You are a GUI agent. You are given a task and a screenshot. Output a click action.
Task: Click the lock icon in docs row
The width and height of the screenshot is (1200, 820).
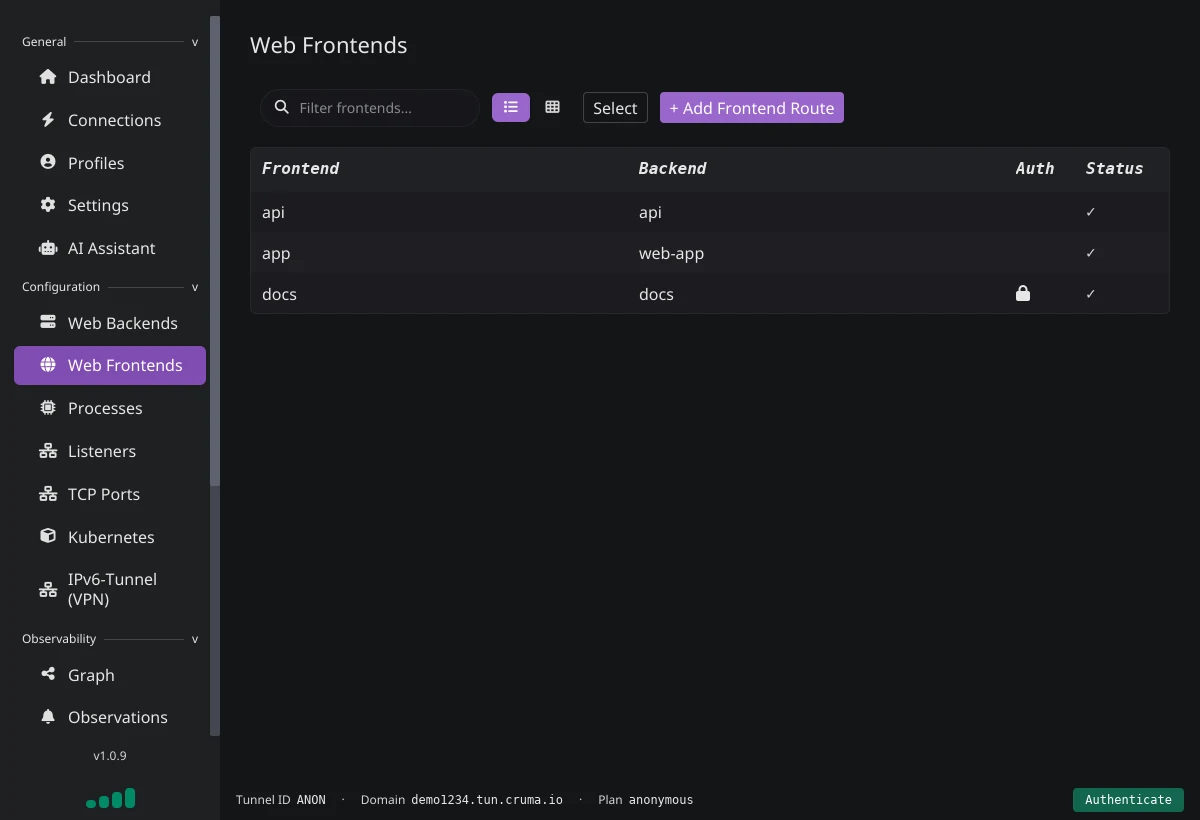click(x=1022, y=293)
